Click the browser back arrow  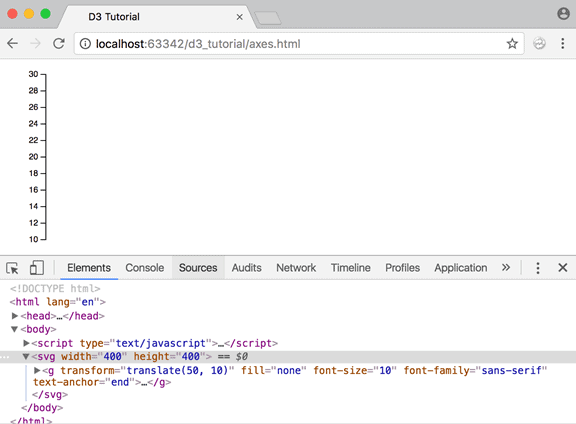coord(12,43)
